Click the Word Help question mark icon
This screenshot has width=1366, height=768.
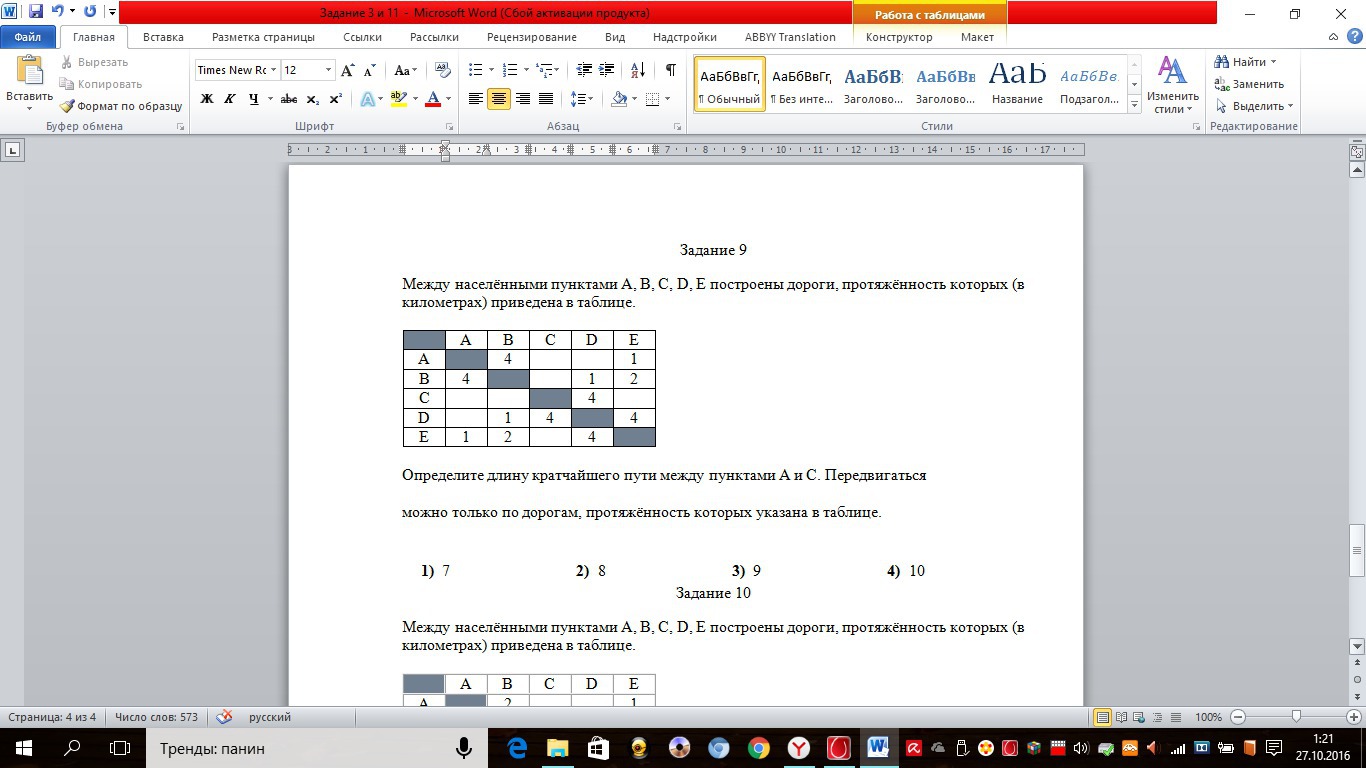click(x=1354, y=37)
